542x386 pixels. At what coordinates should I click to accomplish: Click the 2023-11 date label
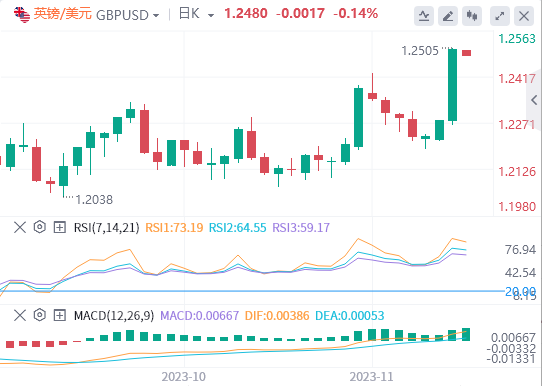(372, 377)
